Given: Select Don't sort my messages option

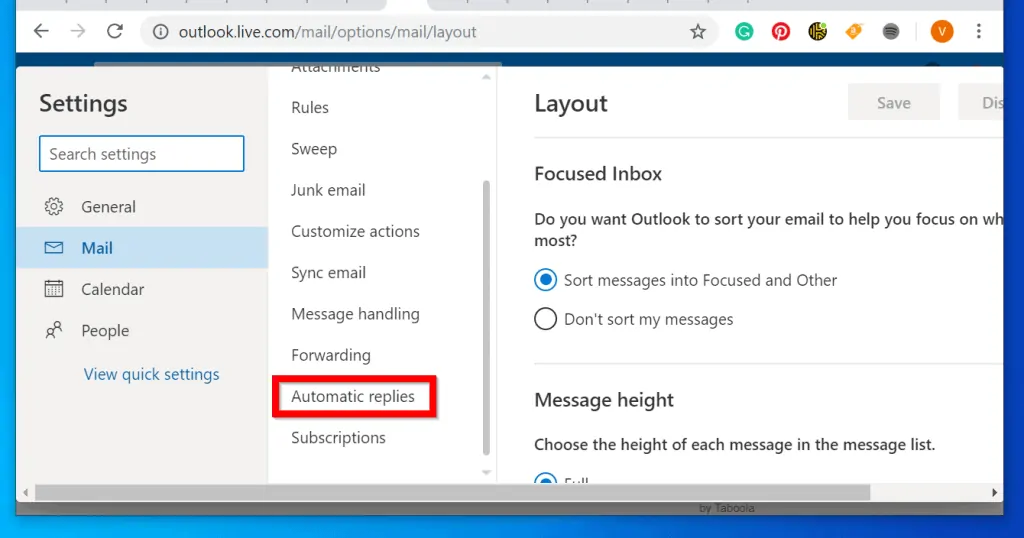Looking at the screenshot, I should (x=545, y=319).
